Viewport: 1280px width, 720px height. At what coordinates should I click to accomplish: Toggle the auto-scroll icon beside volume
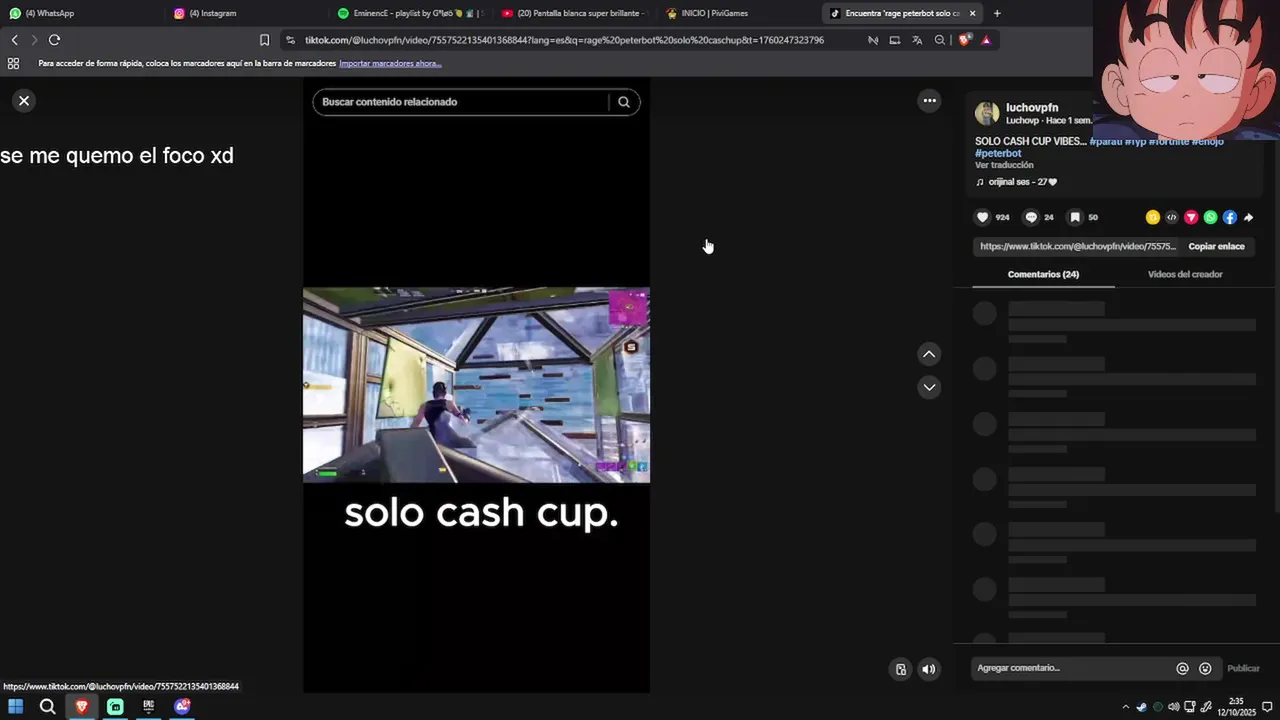point(901,669)
